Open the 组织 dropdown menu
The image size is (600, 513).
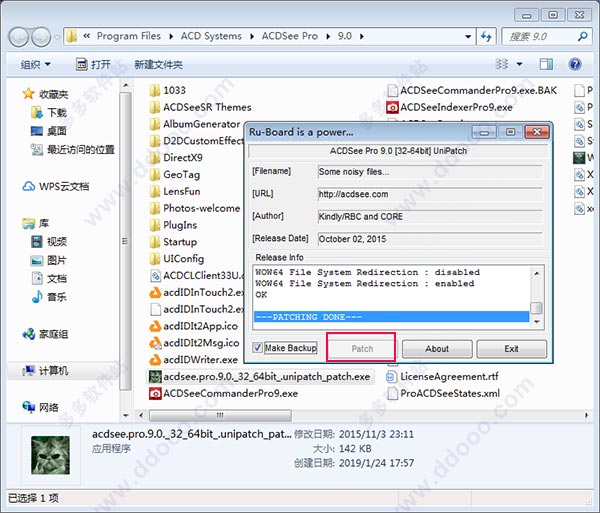(36, 64)
